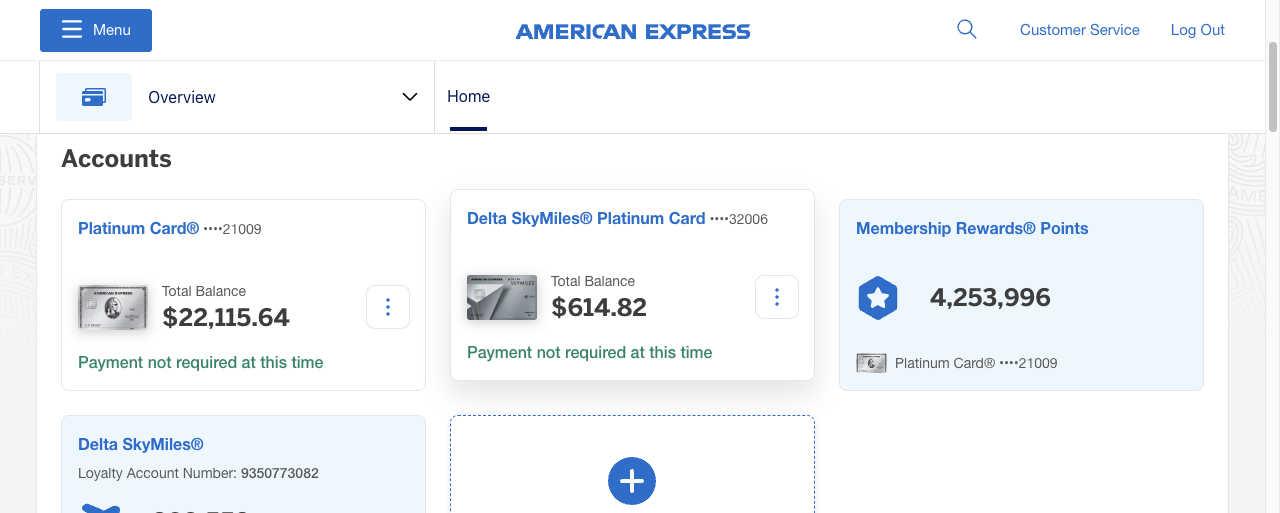Screen dimensions: 1280x513
Task: Select the Home tab
Action: 468,97
